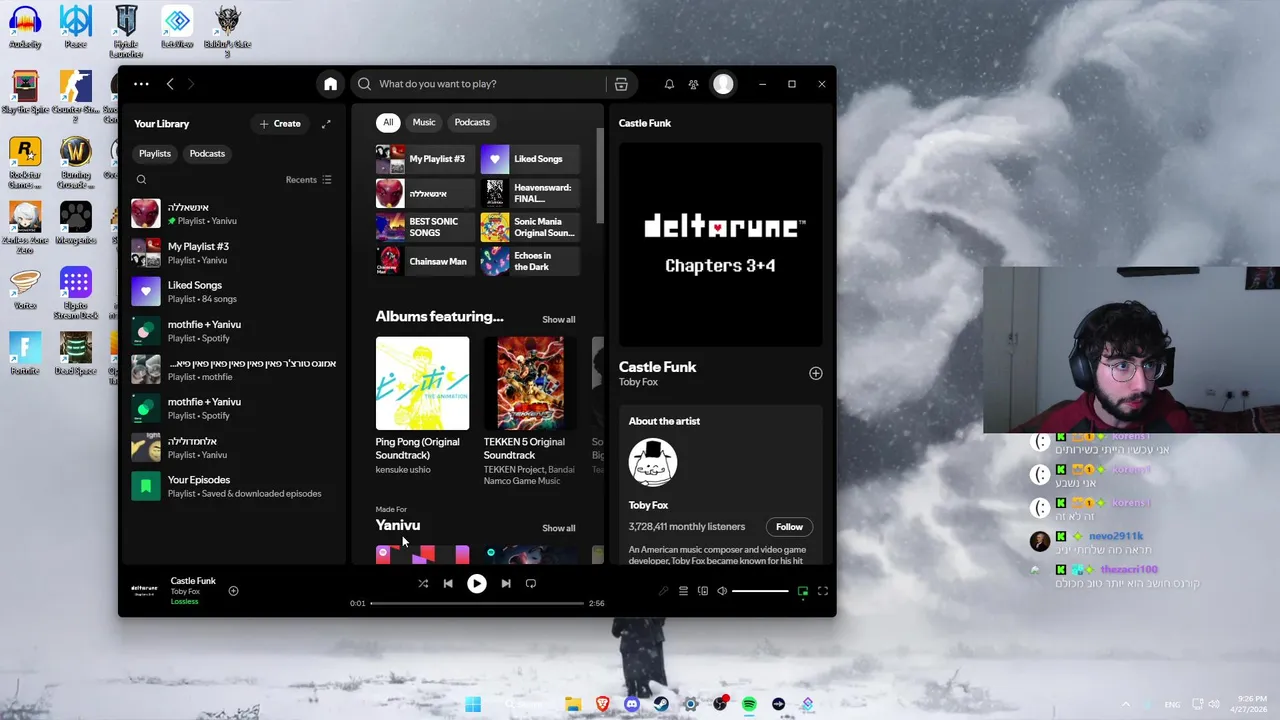Image resolution: width=1280 pixels, height=720 pixels.
Task: Filter library by Playlists
Action: pyautogui.click(x=155, y=154)
